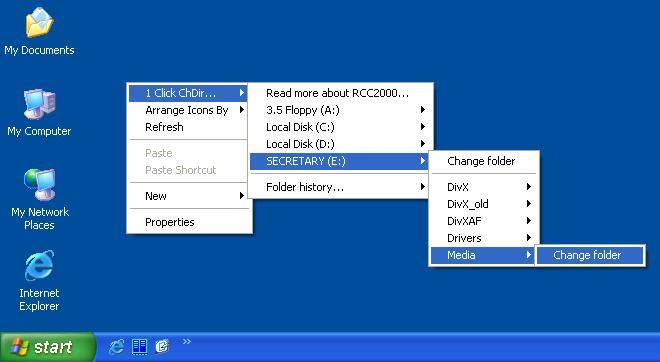Open the Start menu
Screen dimensions: 660x362
pos(48,347)
